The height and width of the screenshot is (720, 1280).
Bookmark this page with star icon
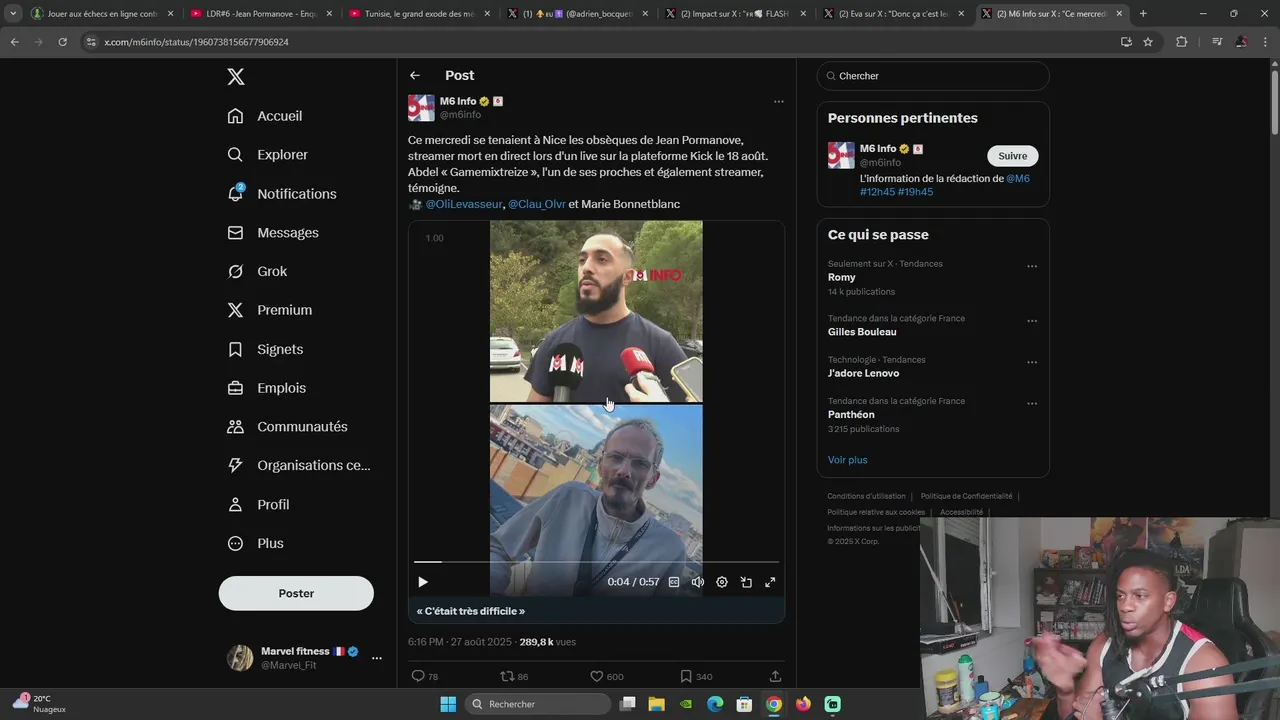click(x=1148, y=42)
